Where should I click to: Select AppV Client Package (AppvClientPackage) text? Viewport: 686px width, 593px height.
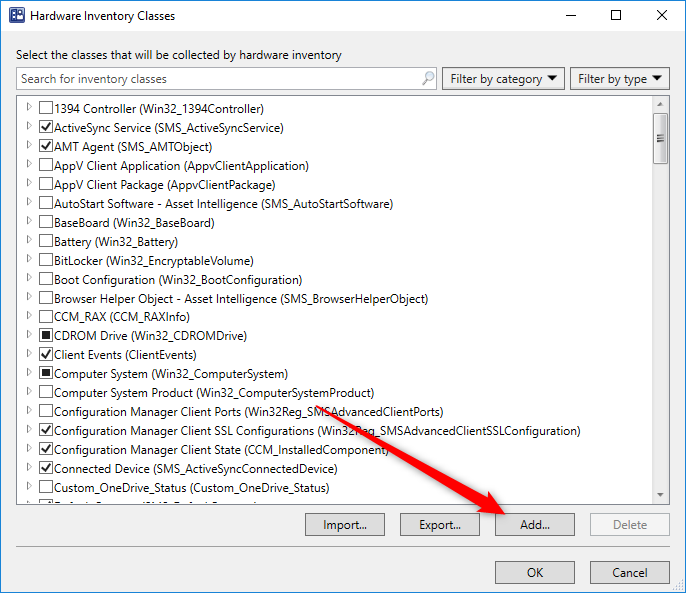(164, 185)
